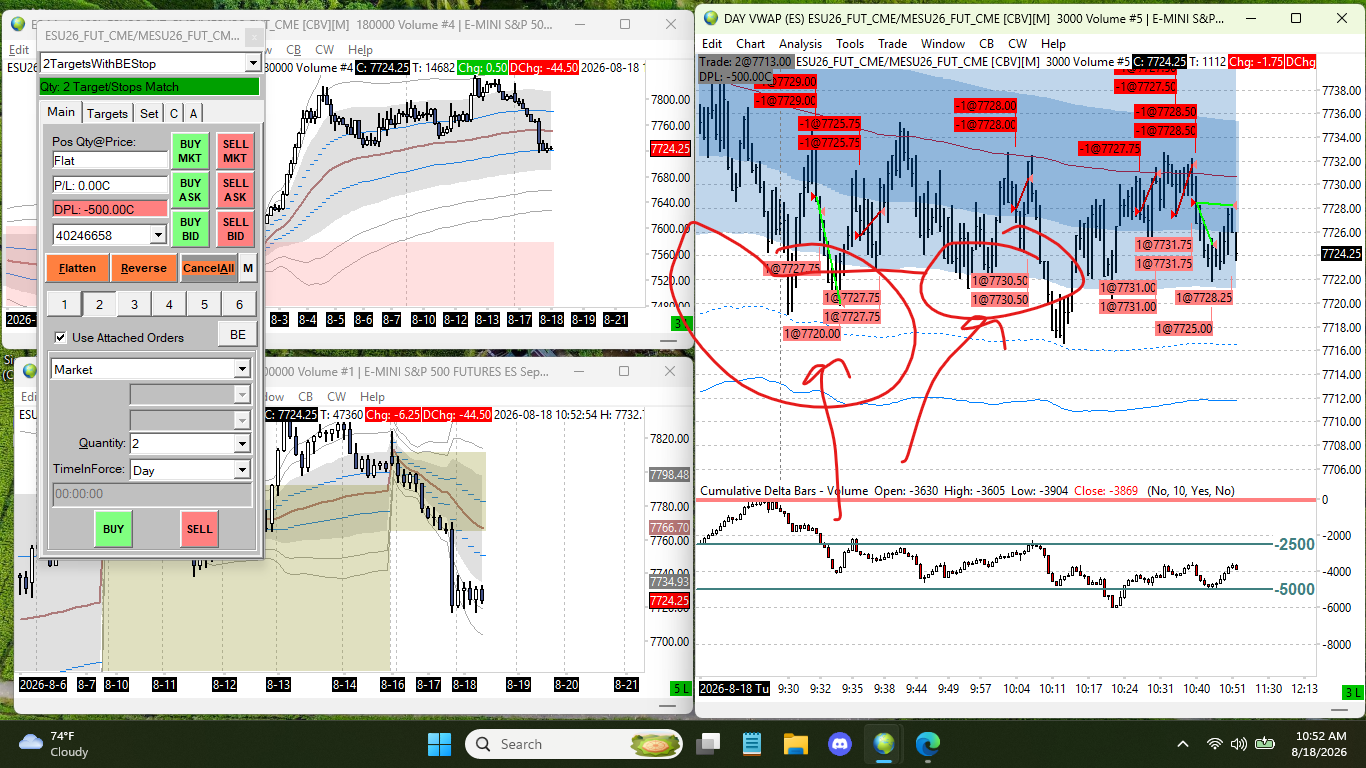This screenshot has width=1366, height=768.
Task: Switch to the Main tab
Action: [61, 113]
